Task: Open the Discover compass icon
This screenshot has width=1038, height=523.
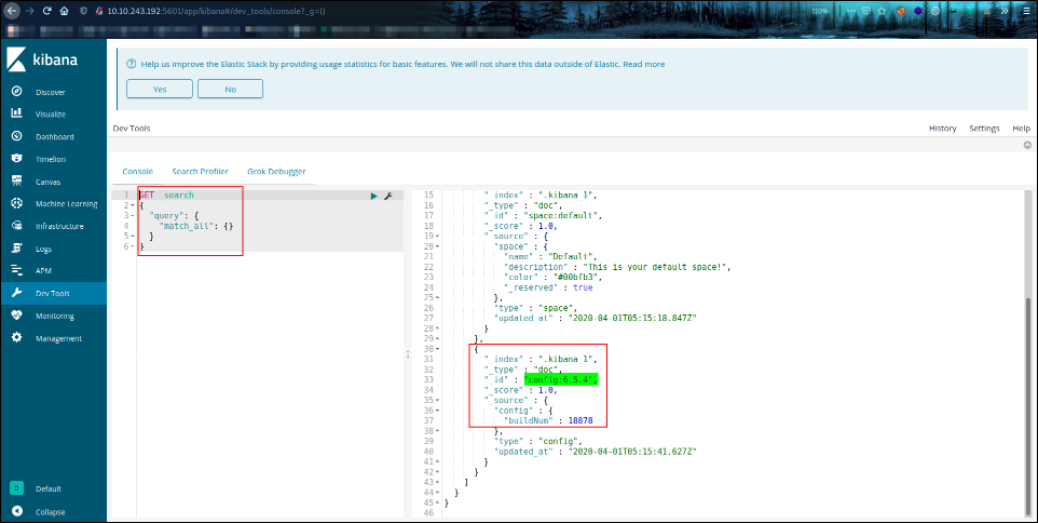Action: (17, 91)
